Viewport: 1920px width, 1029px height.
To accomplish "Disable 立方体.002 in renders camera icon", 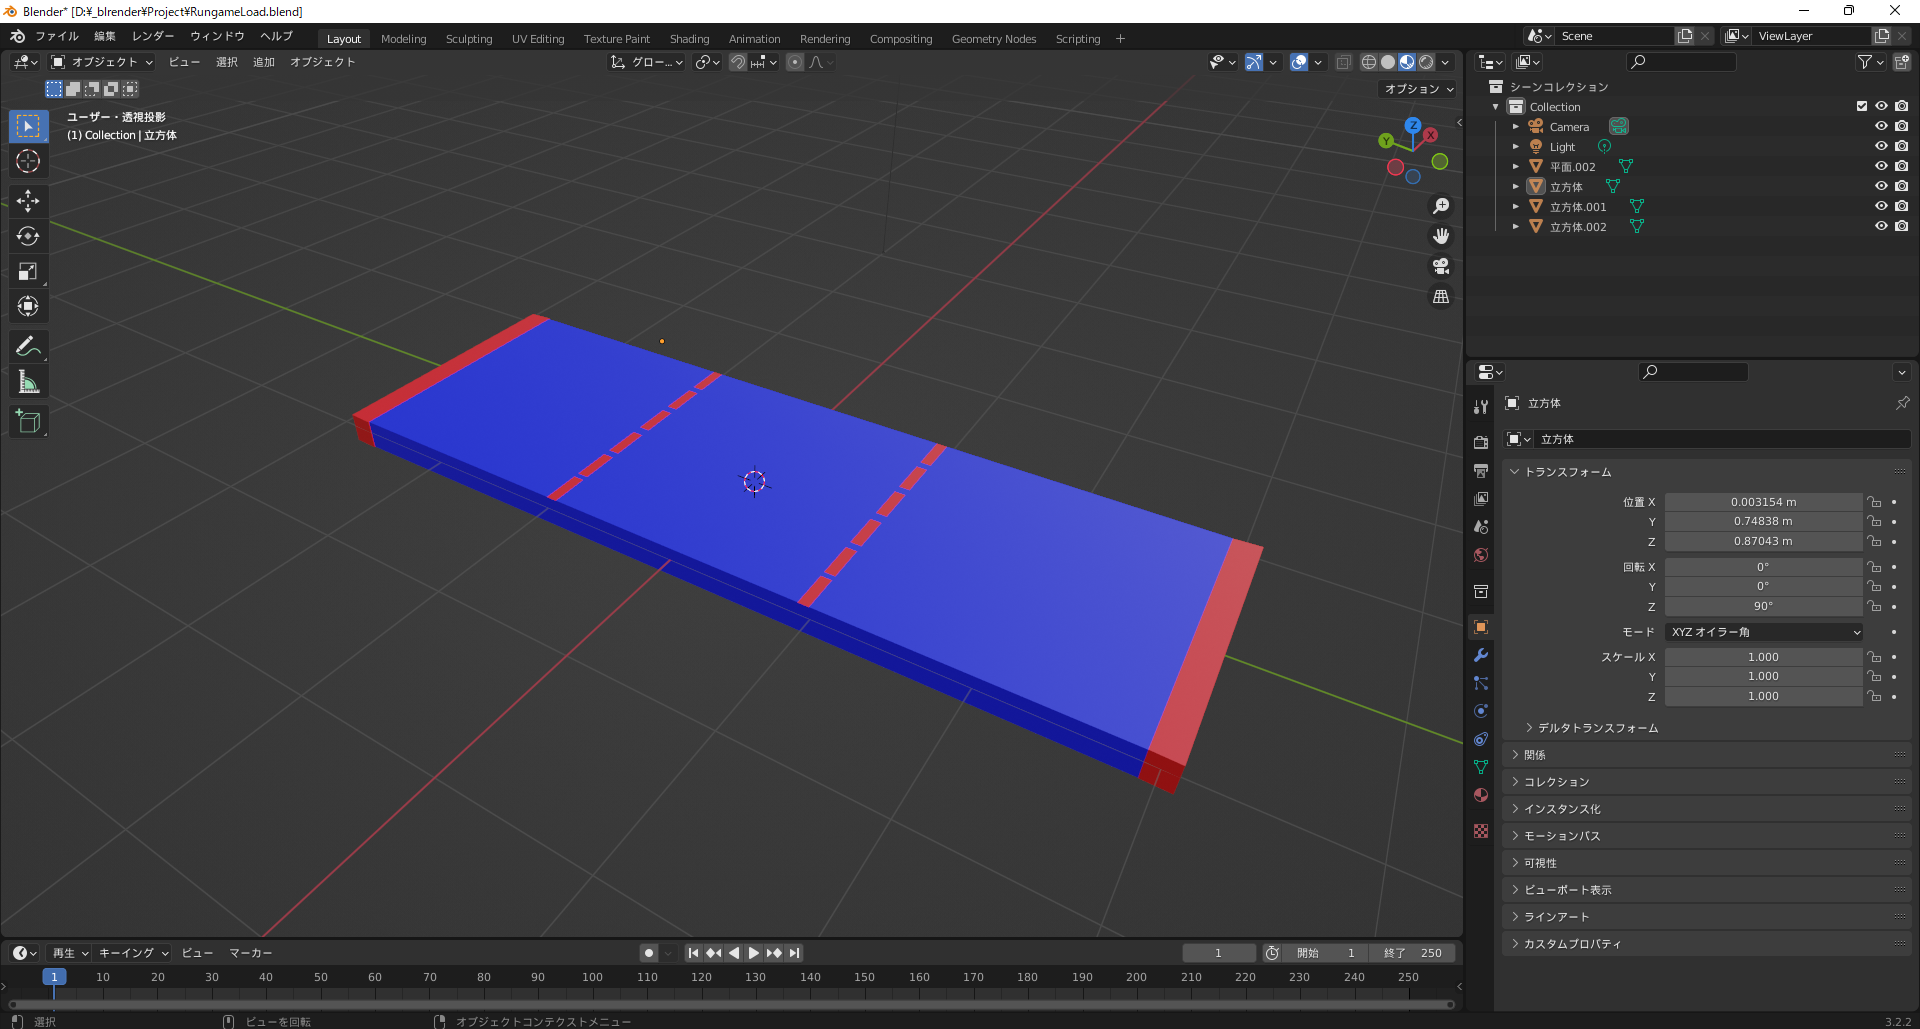I will 1901,226.
